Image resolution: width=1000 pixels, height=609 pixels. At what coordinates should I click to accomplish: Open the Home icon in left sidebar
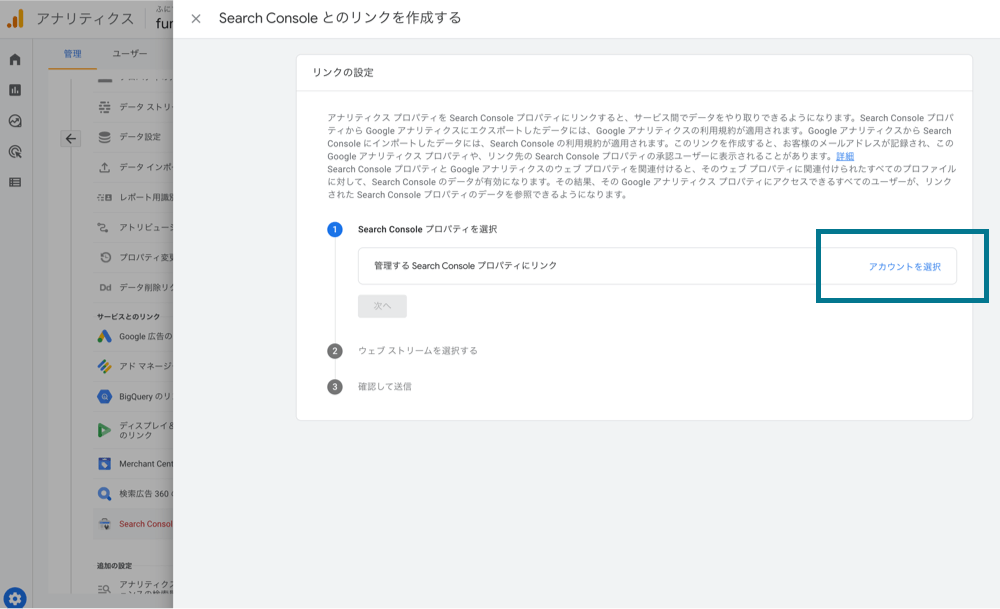pyautogui.click(x=15, y=59)
